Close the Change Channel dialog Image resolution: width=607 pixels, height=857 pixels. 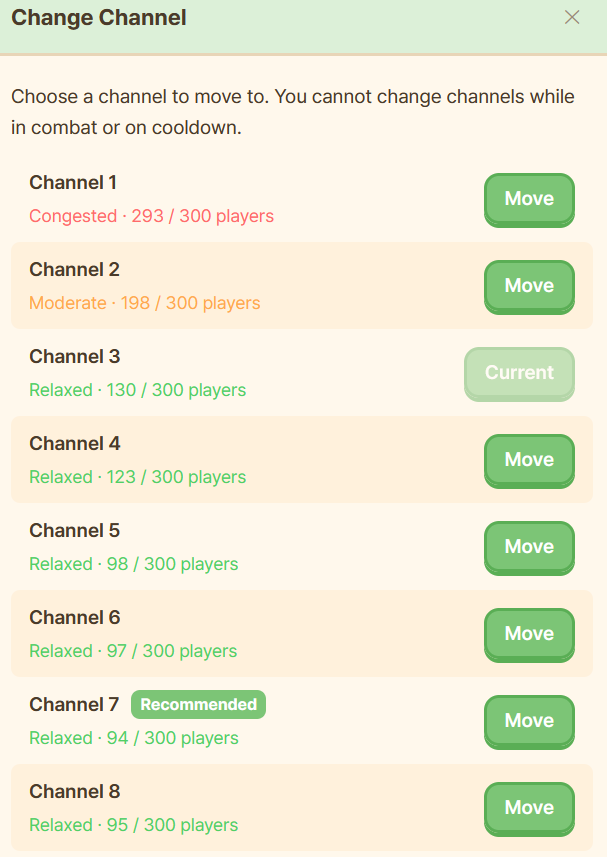(572, 17)
